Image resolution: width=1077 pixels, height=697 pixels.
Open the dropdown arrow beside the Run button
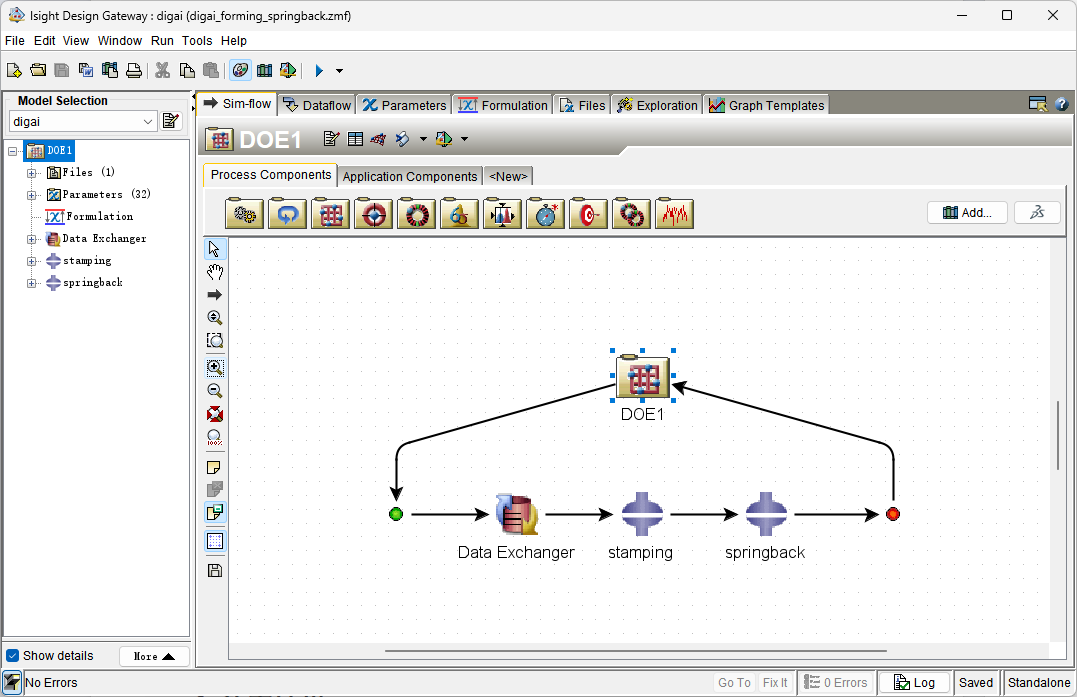coord(339,71)
